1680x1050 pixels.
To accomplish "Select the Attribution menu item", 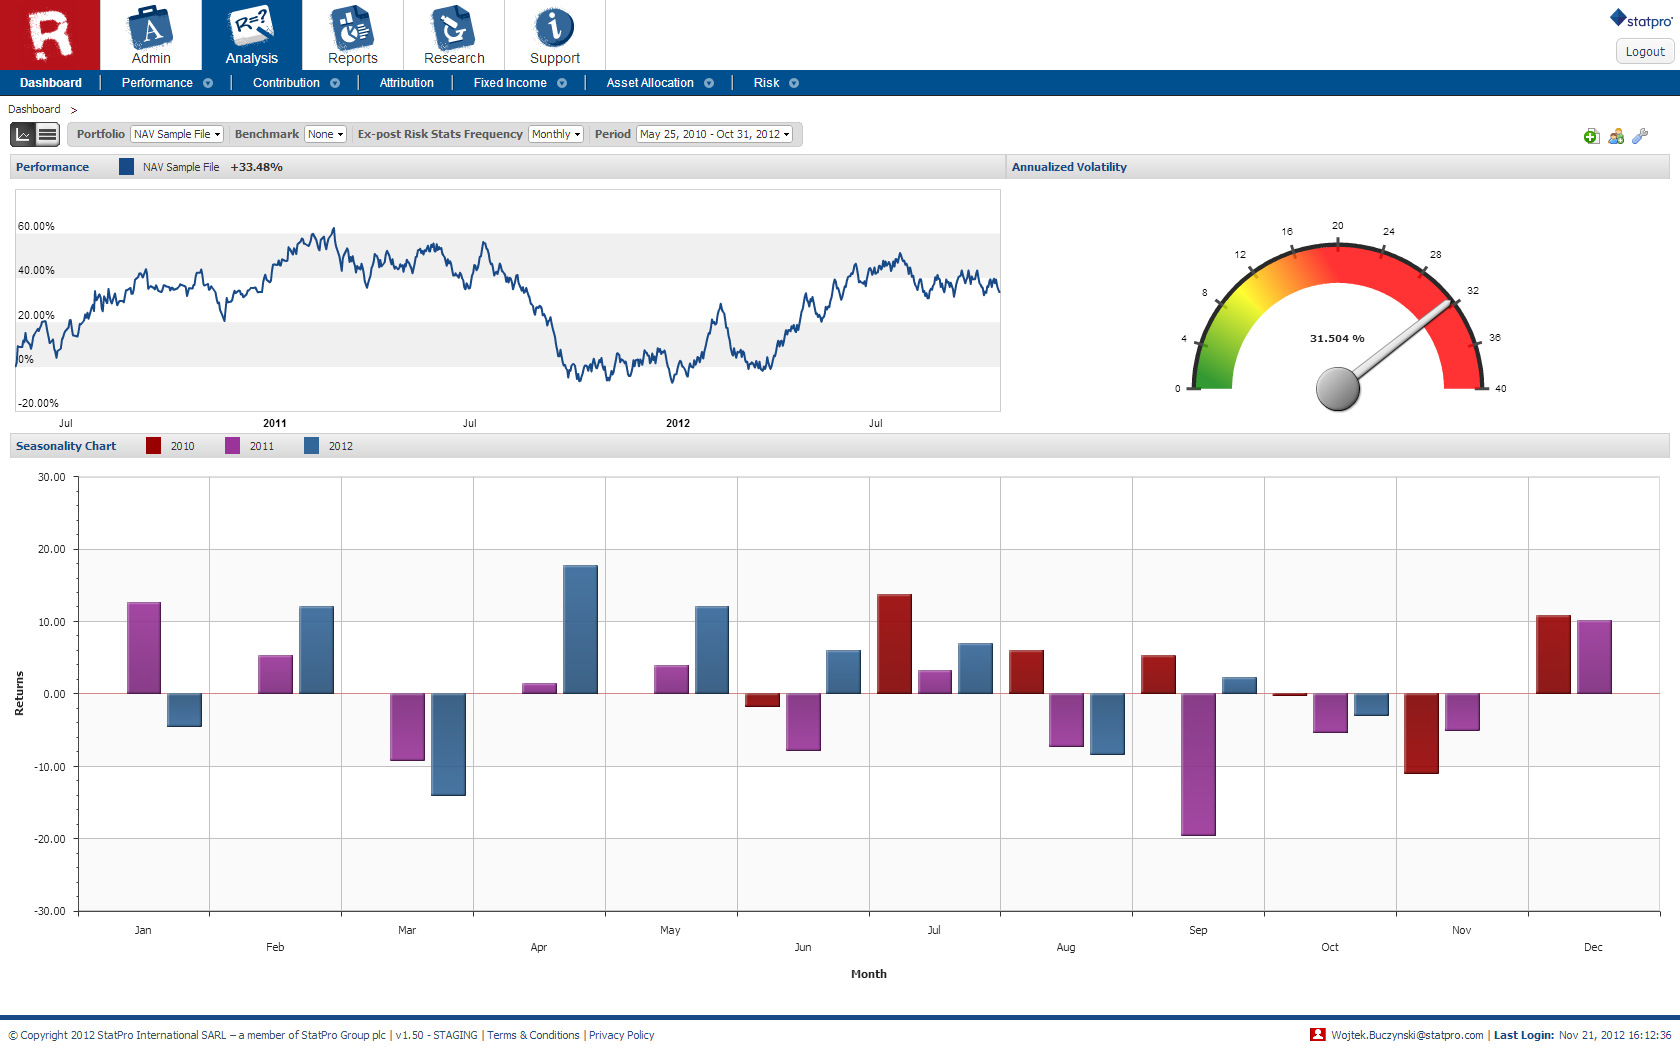I will tap(406, 83).
